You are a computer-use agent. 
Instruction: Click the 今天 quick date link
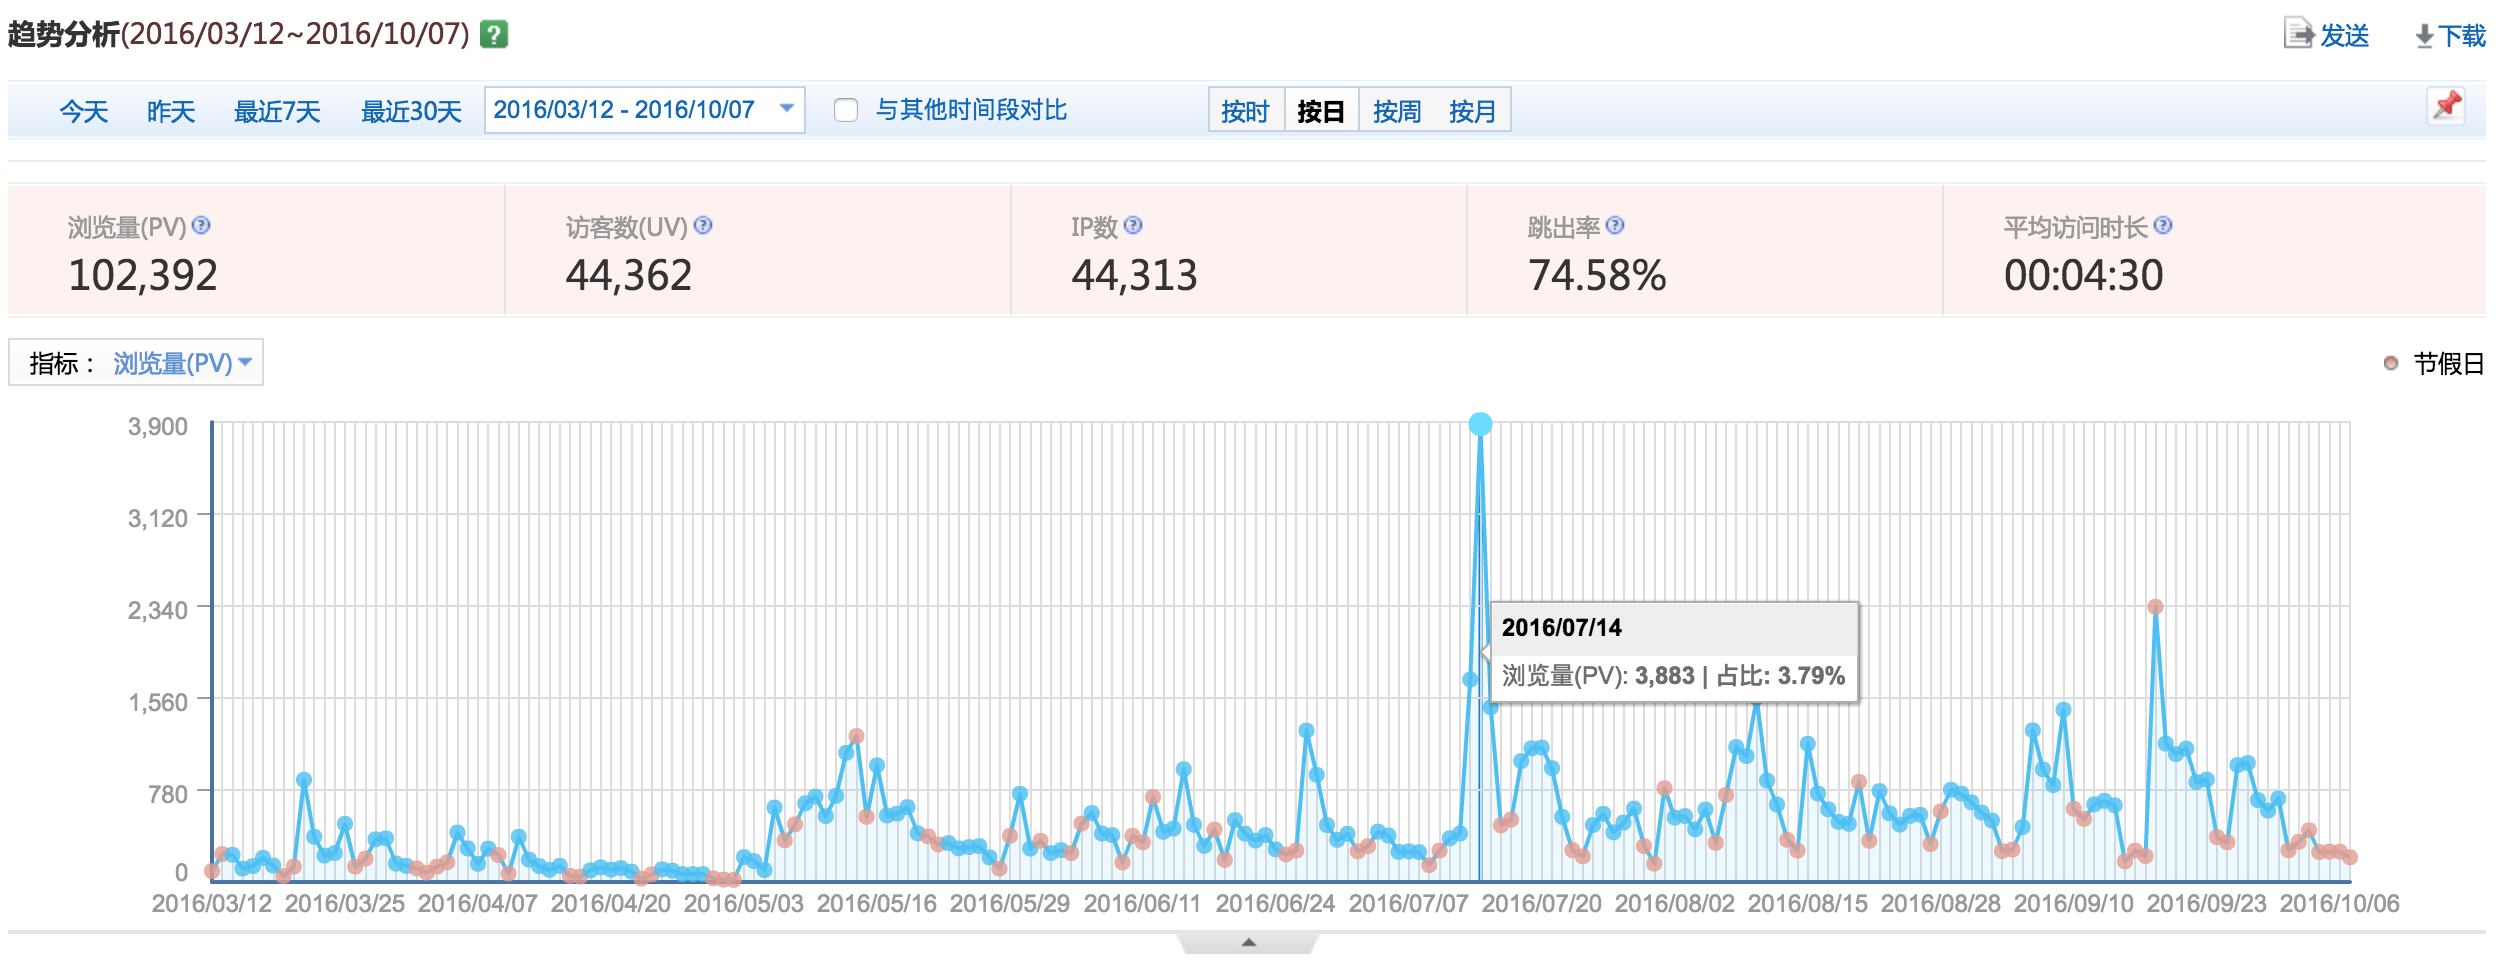pos(82,113)
